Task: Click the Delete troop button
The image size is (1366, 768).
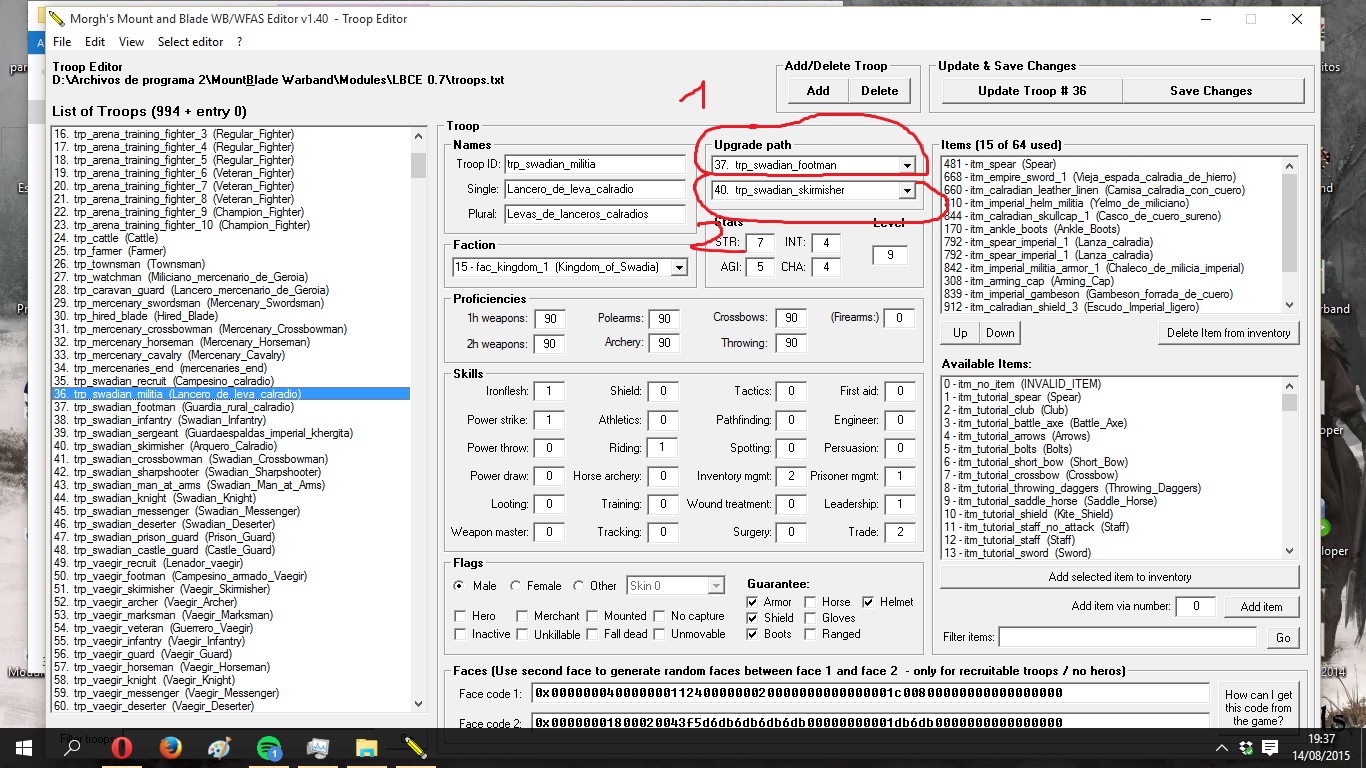Action: tap(880, 90)
